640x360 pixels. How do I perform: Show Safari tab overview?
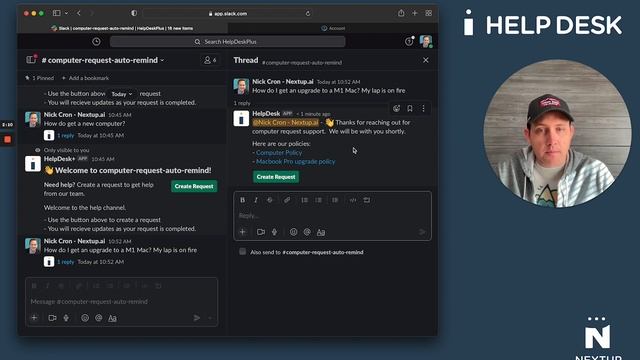tap(429, 13)
